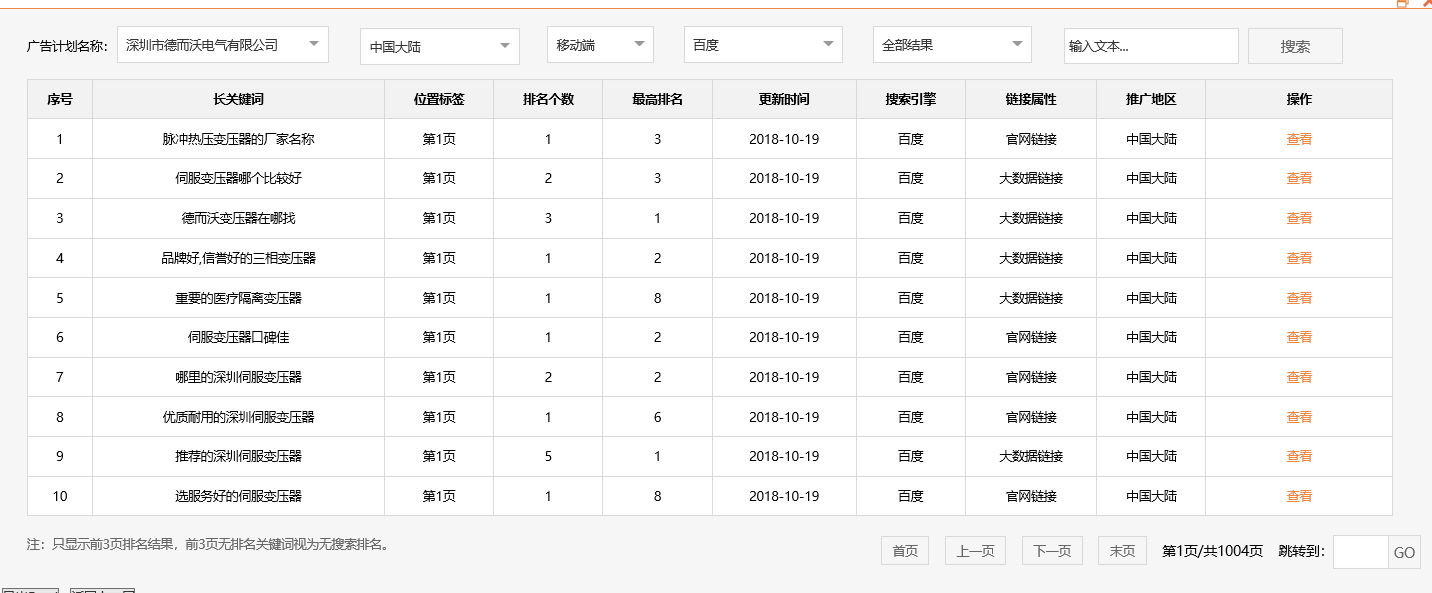Open 查看 link for 重要的医疗隔离变压器
1432x593 pixels.
click(1299, 297)
